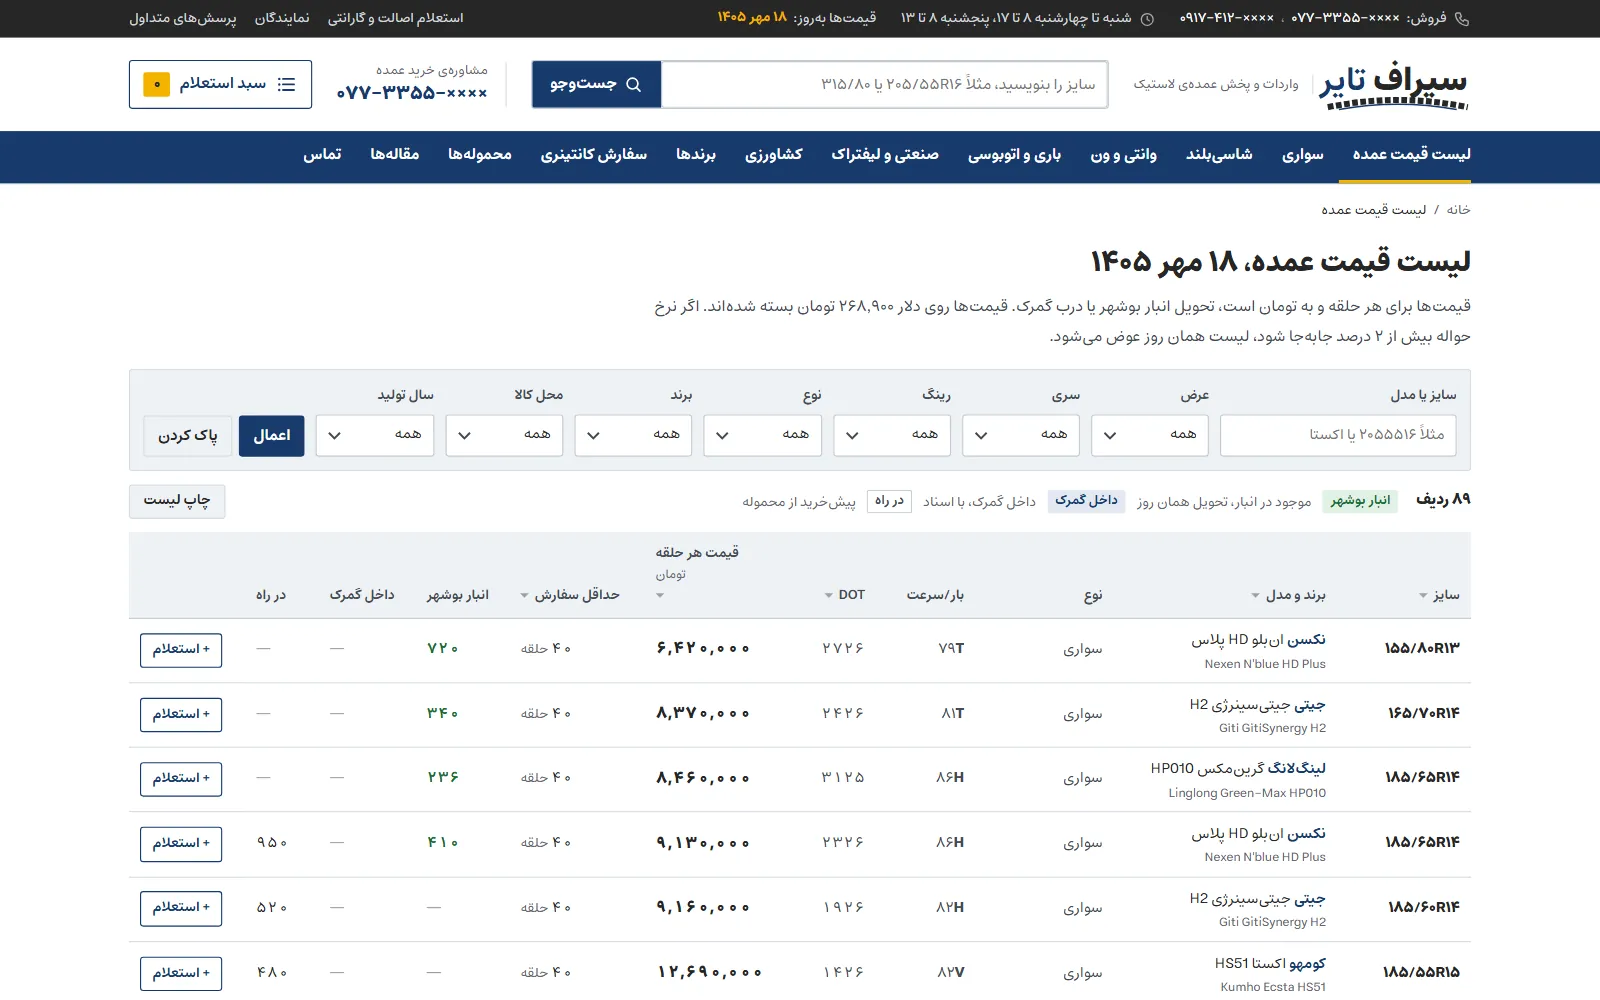
Task: Open کشاورزی menu item
Action: point(773,154)
